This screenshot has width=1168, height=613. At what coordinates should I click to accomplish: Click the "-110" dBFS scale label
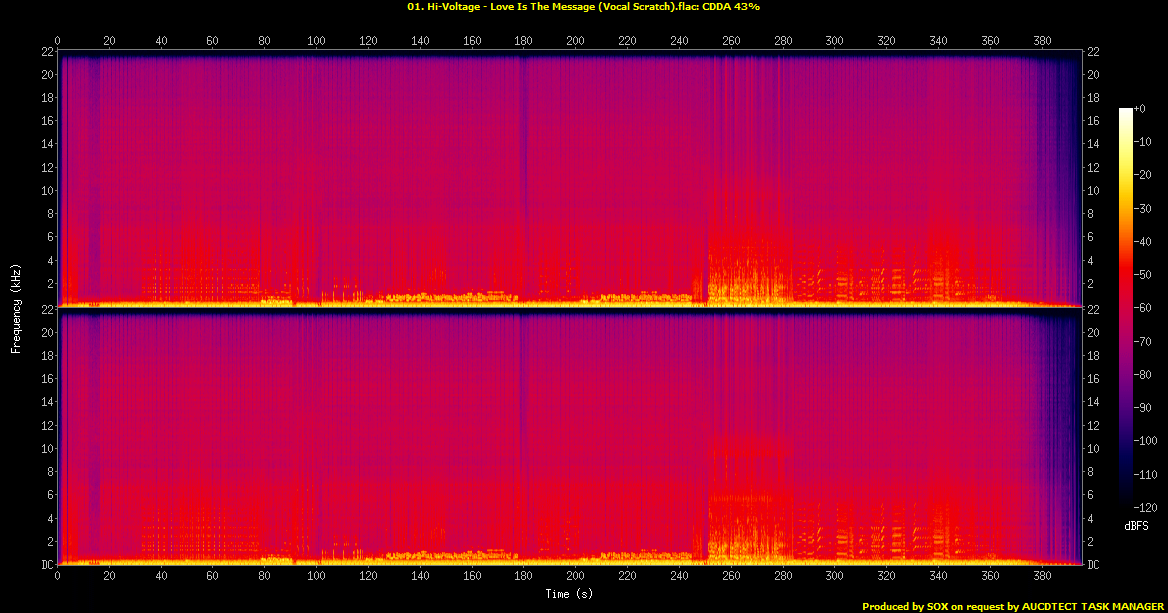point(1146,474)
